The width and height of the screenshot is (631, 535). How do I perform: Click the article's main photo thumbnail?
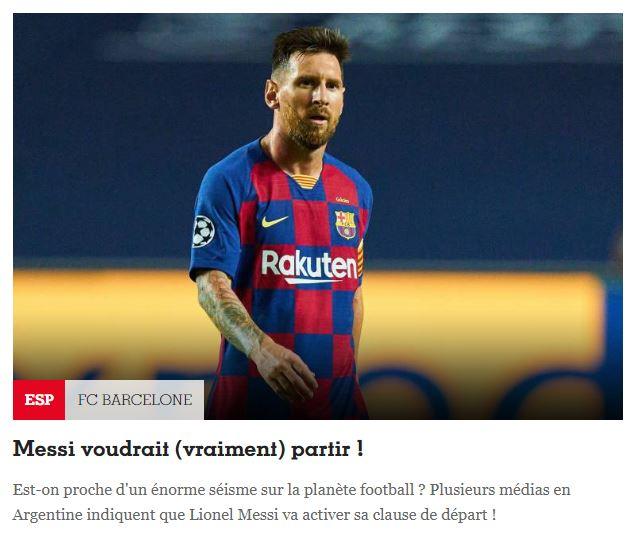[x=318, y=217]
